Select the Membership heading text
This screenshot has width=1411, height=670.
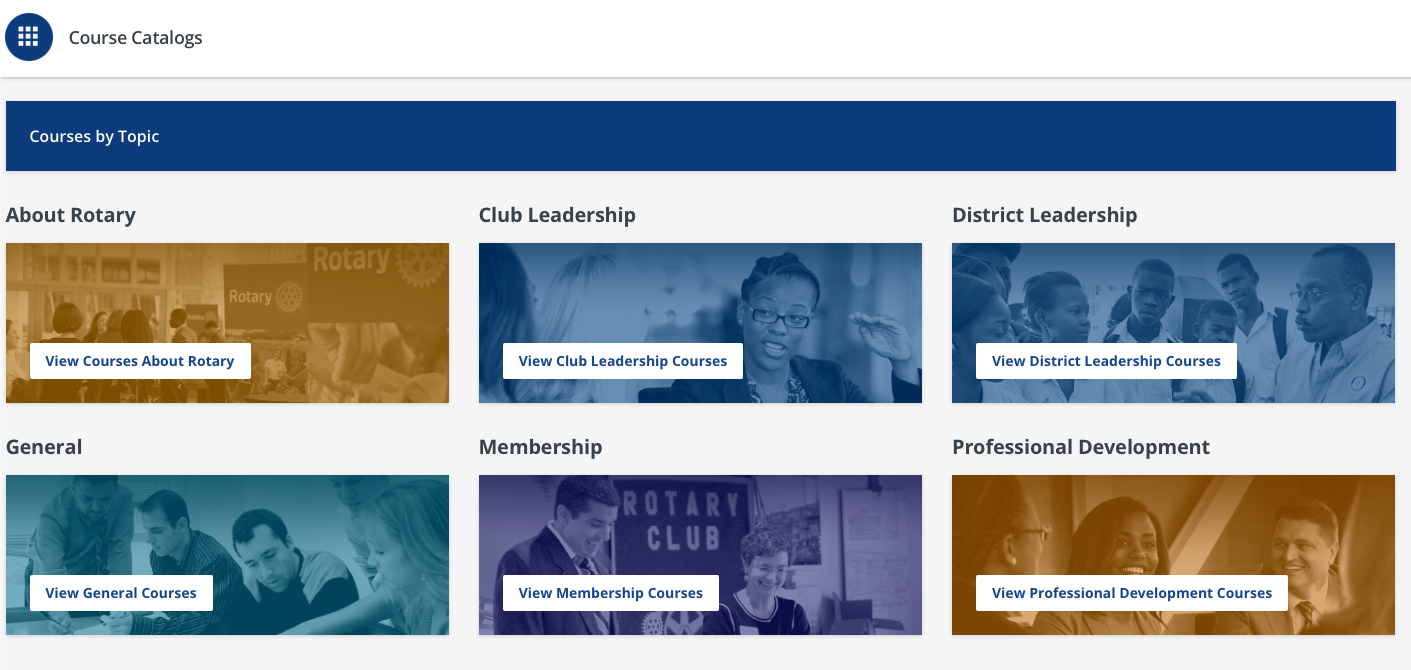[540, 447]
